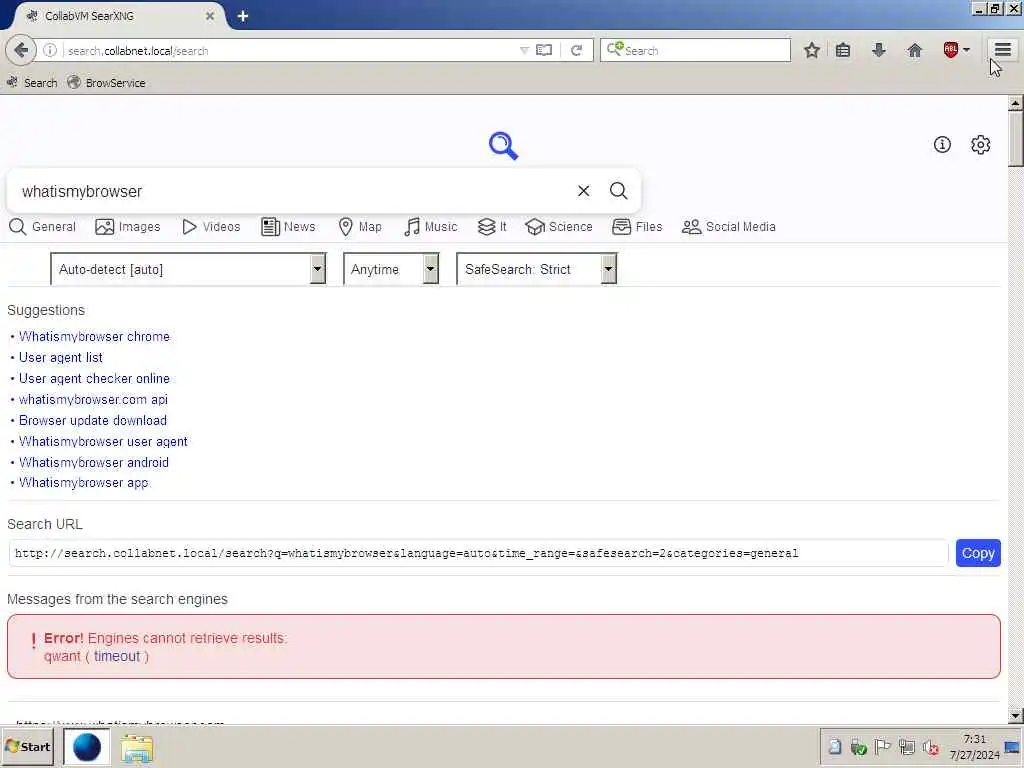This screenshot has width=1024, height=768.
Task: Click the browser toolbar Search field
Action: (695, 50)
